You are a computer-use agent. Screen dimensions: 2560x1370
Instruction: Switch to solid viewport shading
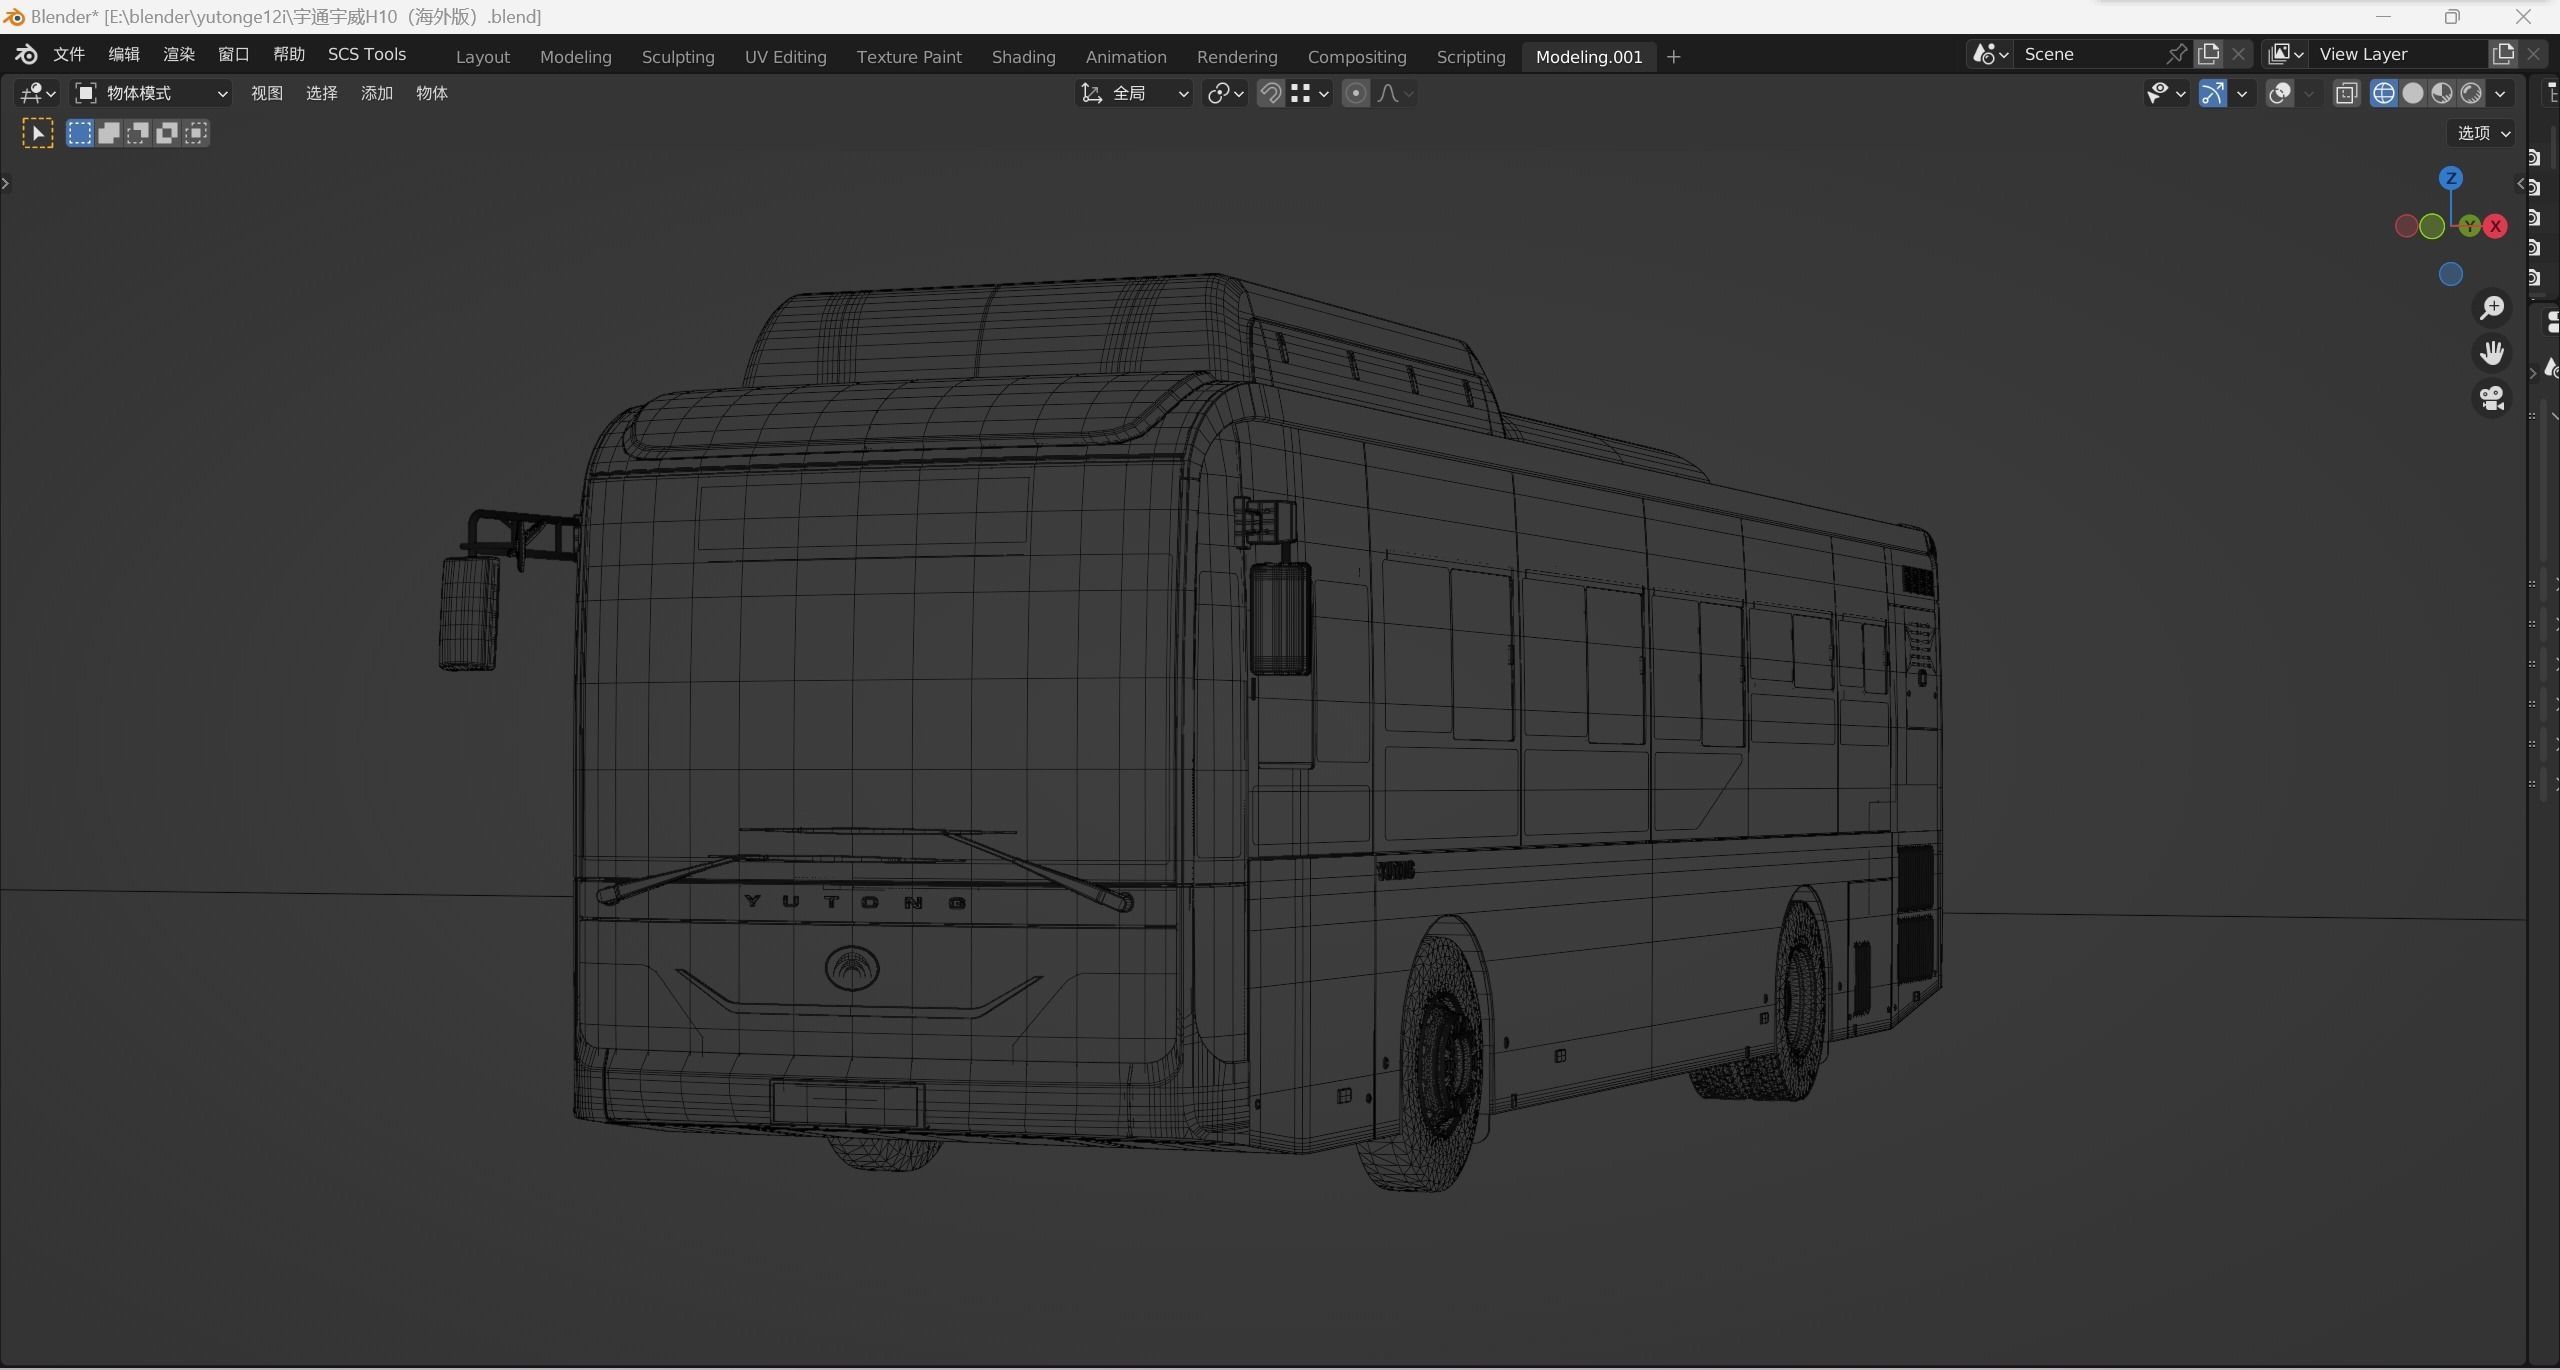(x=2413, y=93)
